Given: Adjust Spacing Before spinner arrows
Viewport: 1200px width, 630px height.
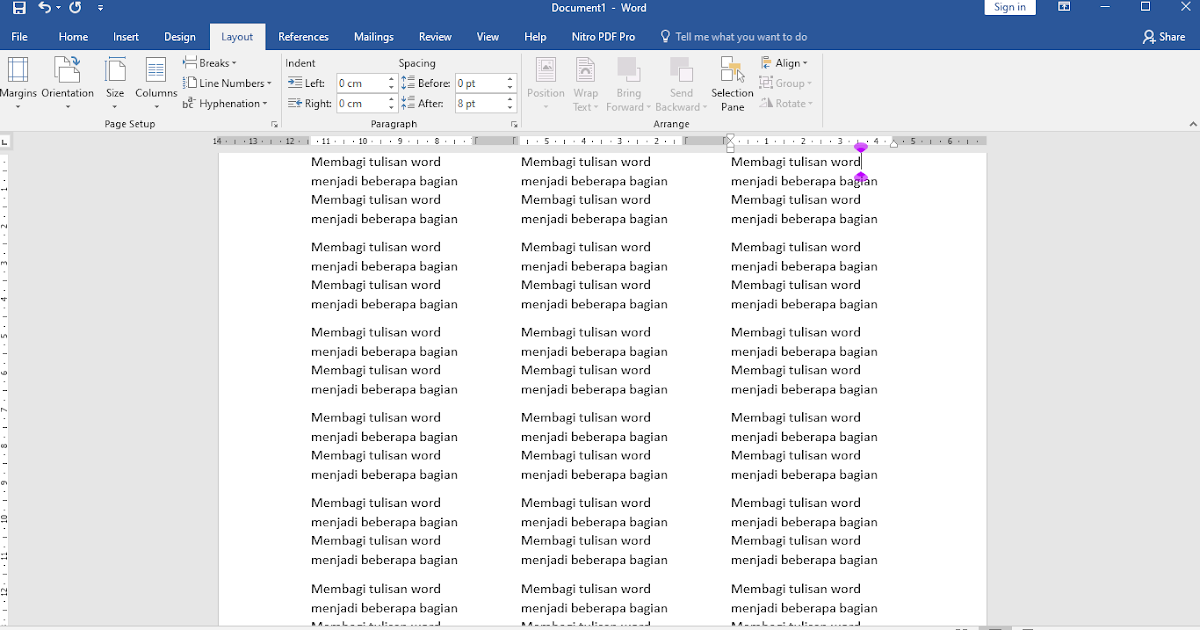Looking at the screenshot, I should 510,83.
